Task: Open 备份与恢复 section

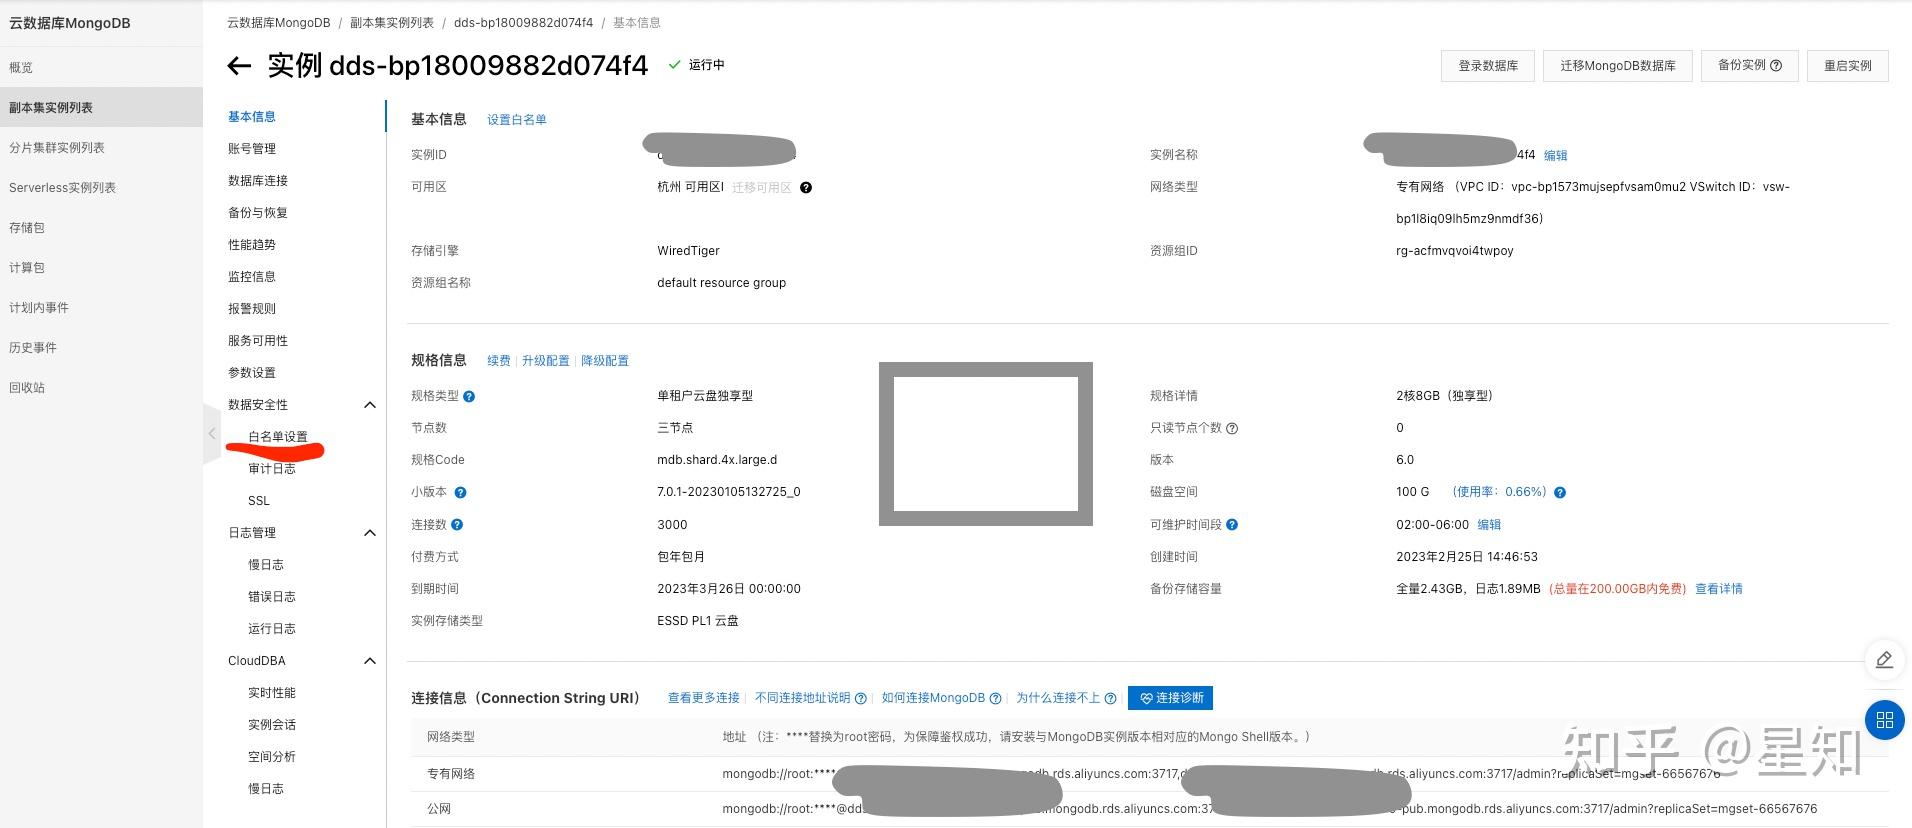Action: pos(258,213)
